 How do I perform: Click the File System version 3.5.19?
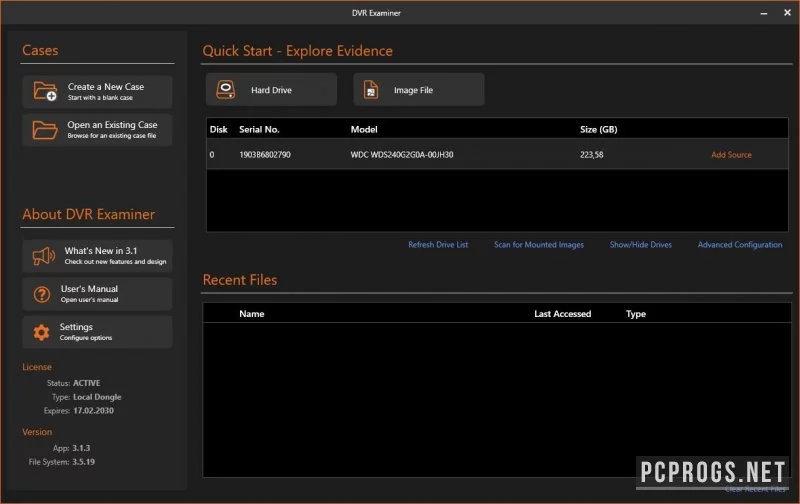point(83,462)
